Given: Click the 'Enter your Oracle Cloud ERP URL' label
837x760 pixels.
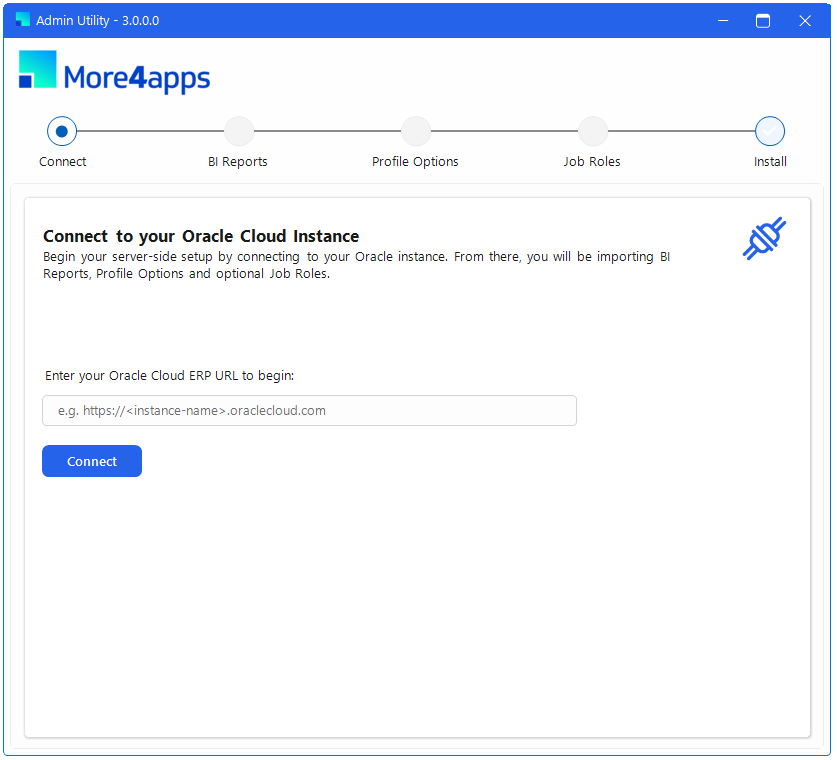Looking at the screenshot, I should (170, 376).
